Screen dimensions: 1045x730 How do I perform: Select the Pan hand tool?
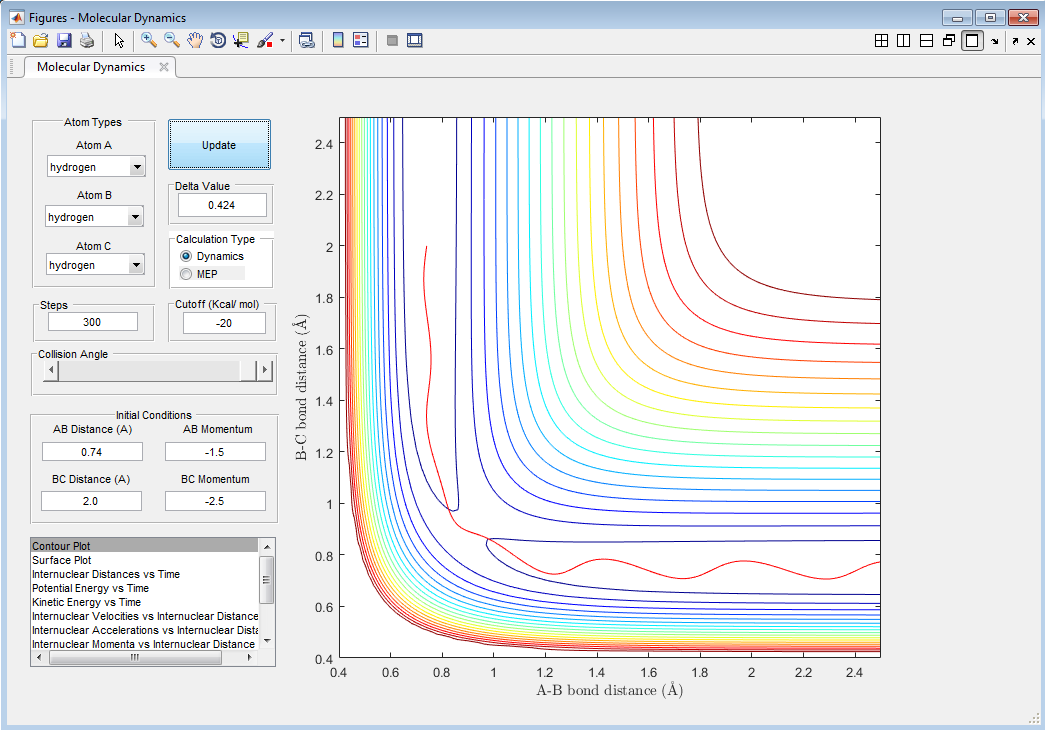point(195,40)
